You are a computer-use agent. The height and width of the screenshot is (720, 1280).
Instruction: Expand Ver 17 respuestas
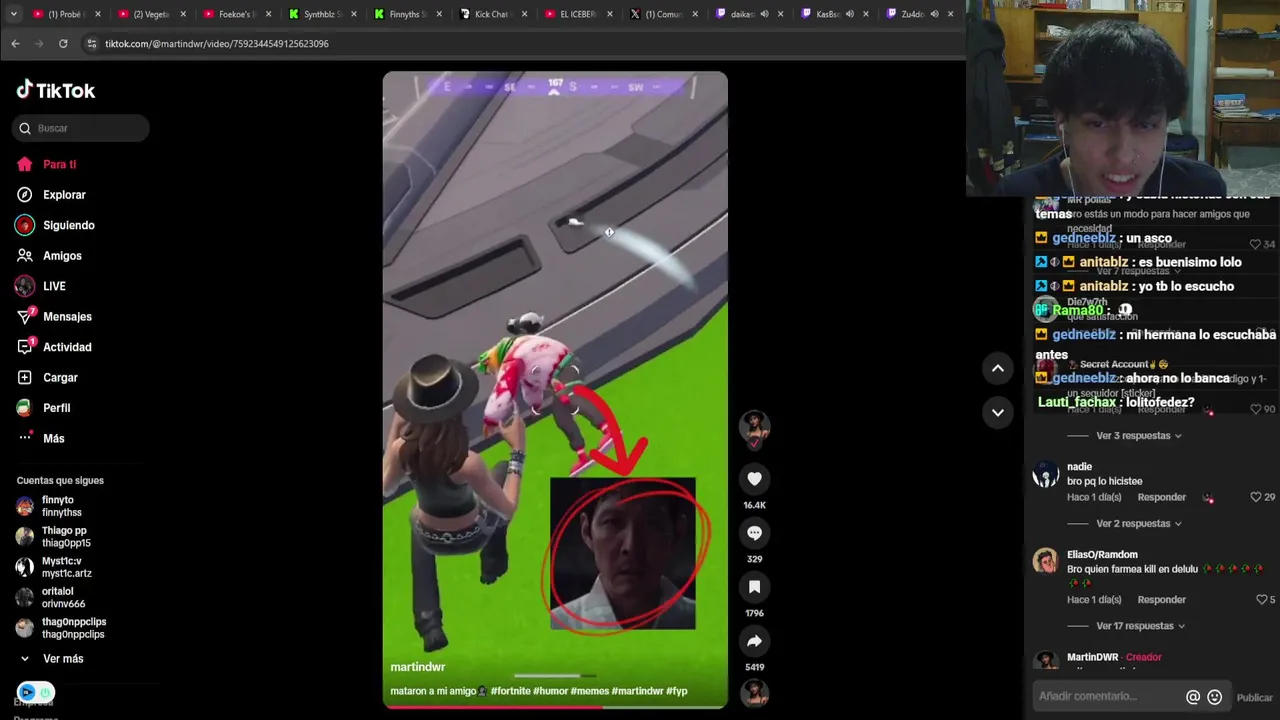tap(1141, 626)
